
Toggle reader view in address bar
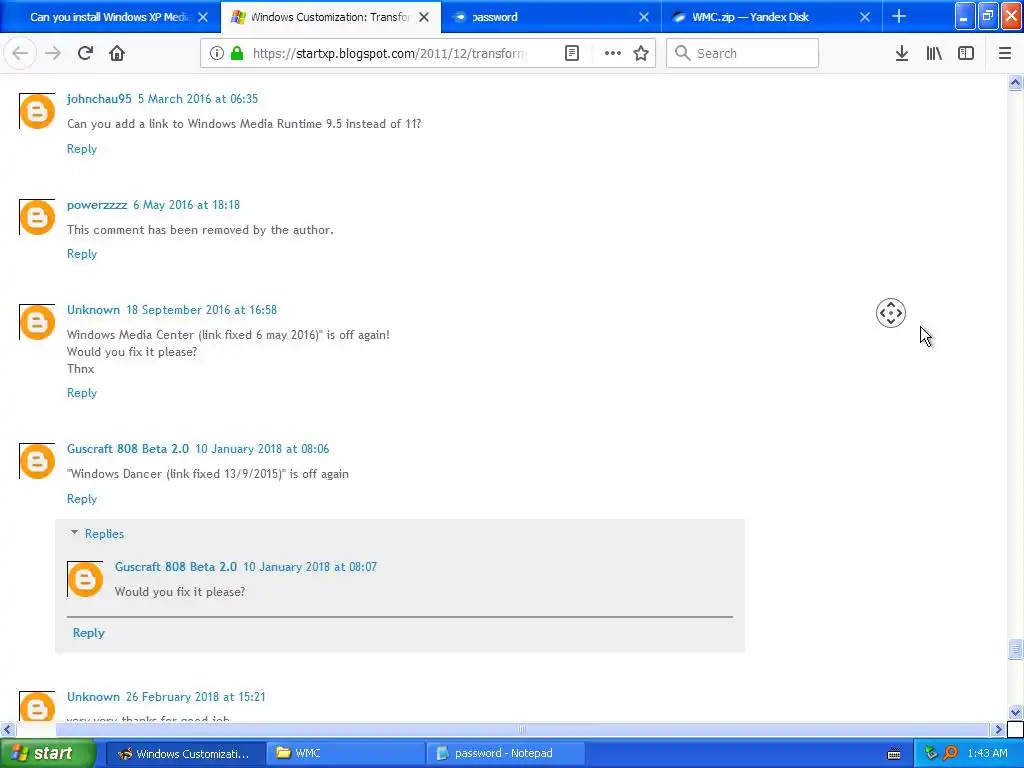pos(571,53)
